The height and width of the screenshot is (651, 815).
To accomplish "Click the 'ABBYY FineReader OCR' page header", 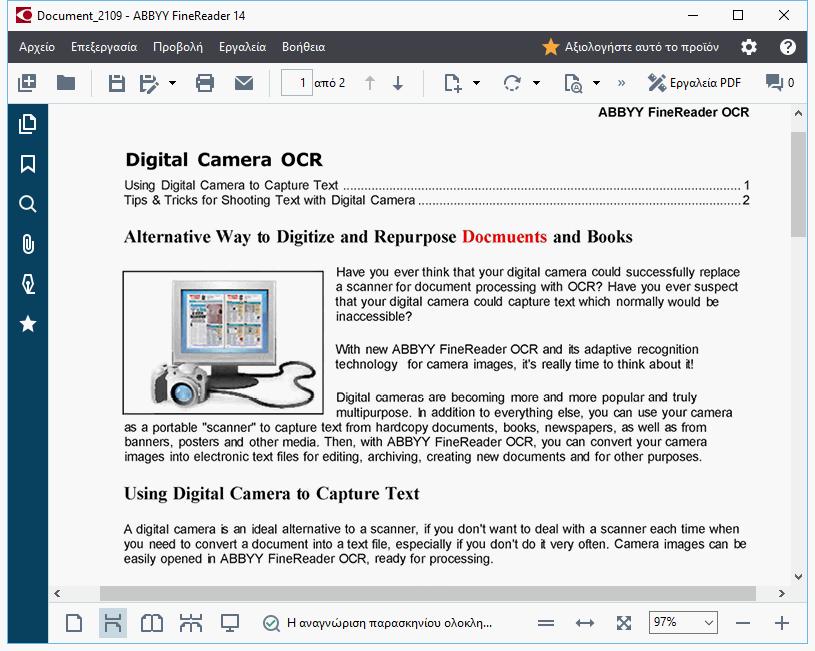I will (674, 112).
